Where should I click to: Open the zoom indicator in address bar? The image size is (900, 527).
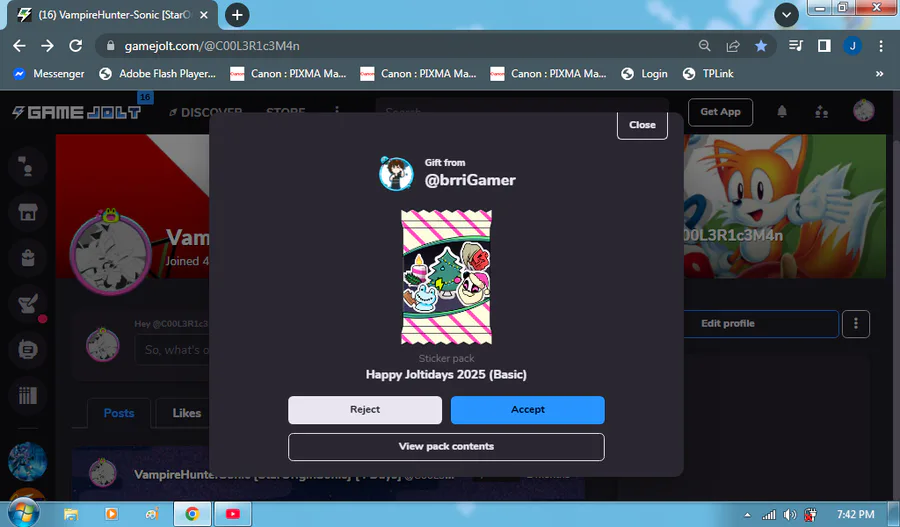[704, 46]
